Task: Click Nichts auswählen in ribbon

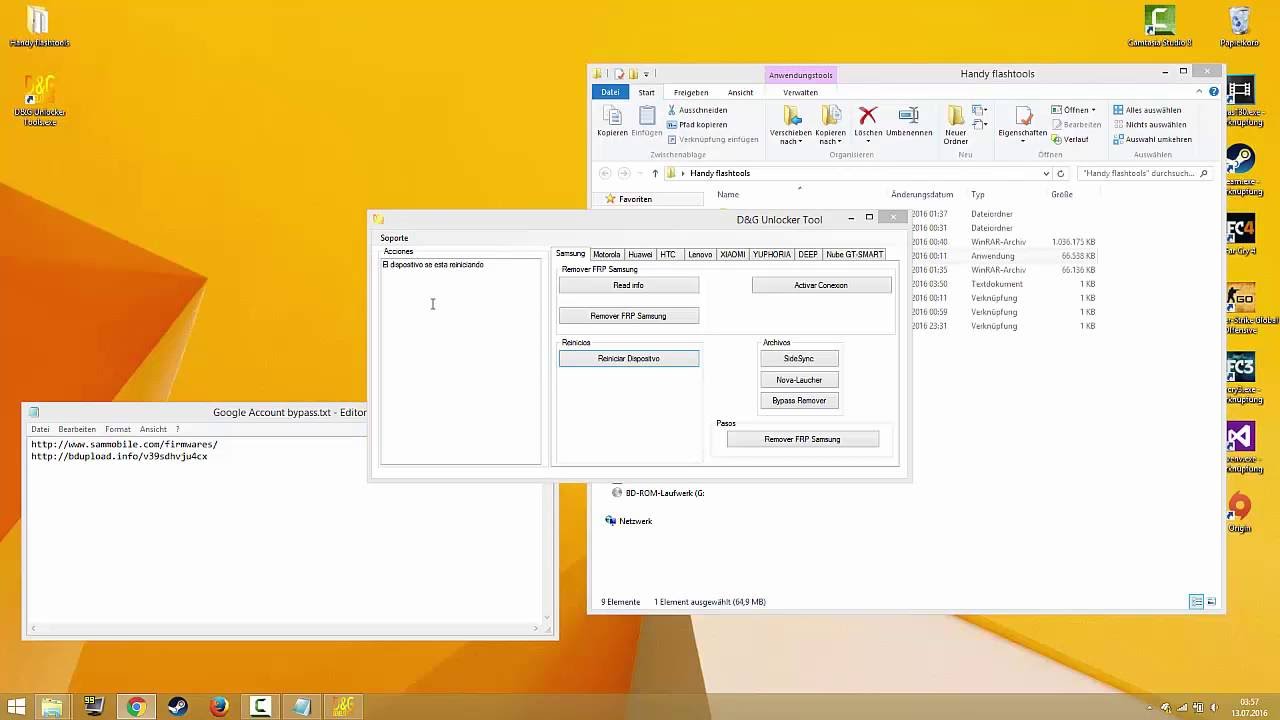Action: click(x=1149, y=125)
